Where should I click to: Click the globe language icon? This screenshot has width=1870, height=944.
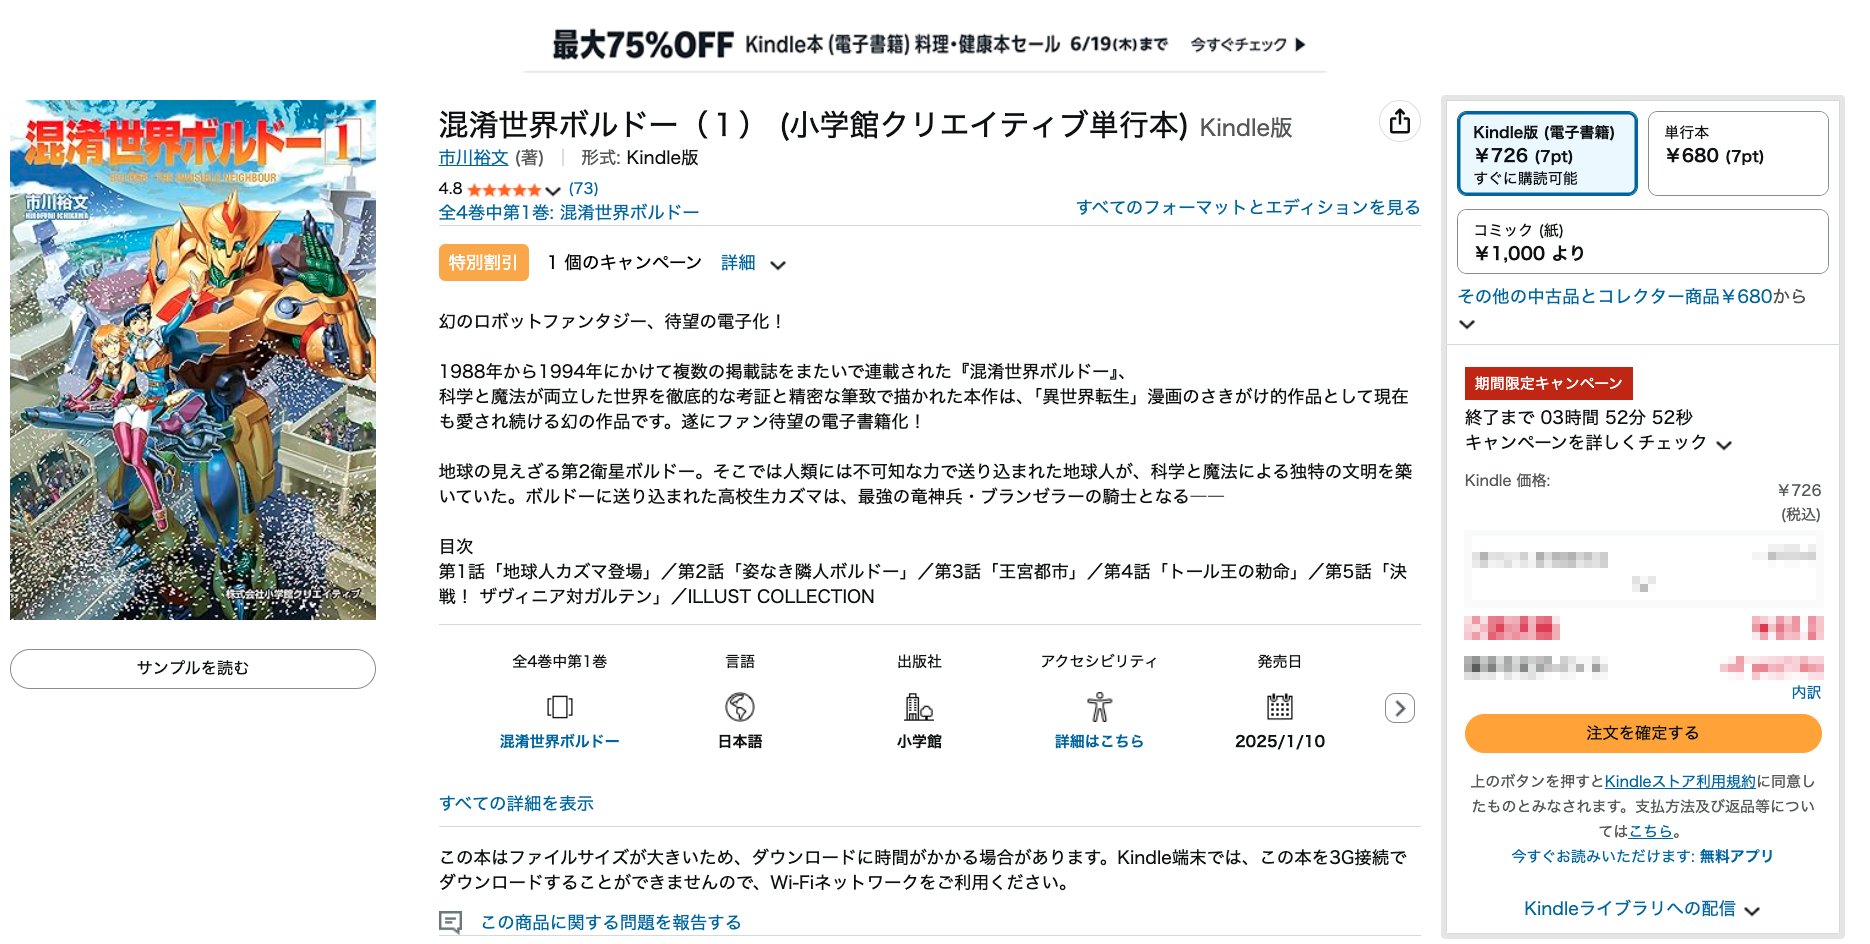coord(740,707)
